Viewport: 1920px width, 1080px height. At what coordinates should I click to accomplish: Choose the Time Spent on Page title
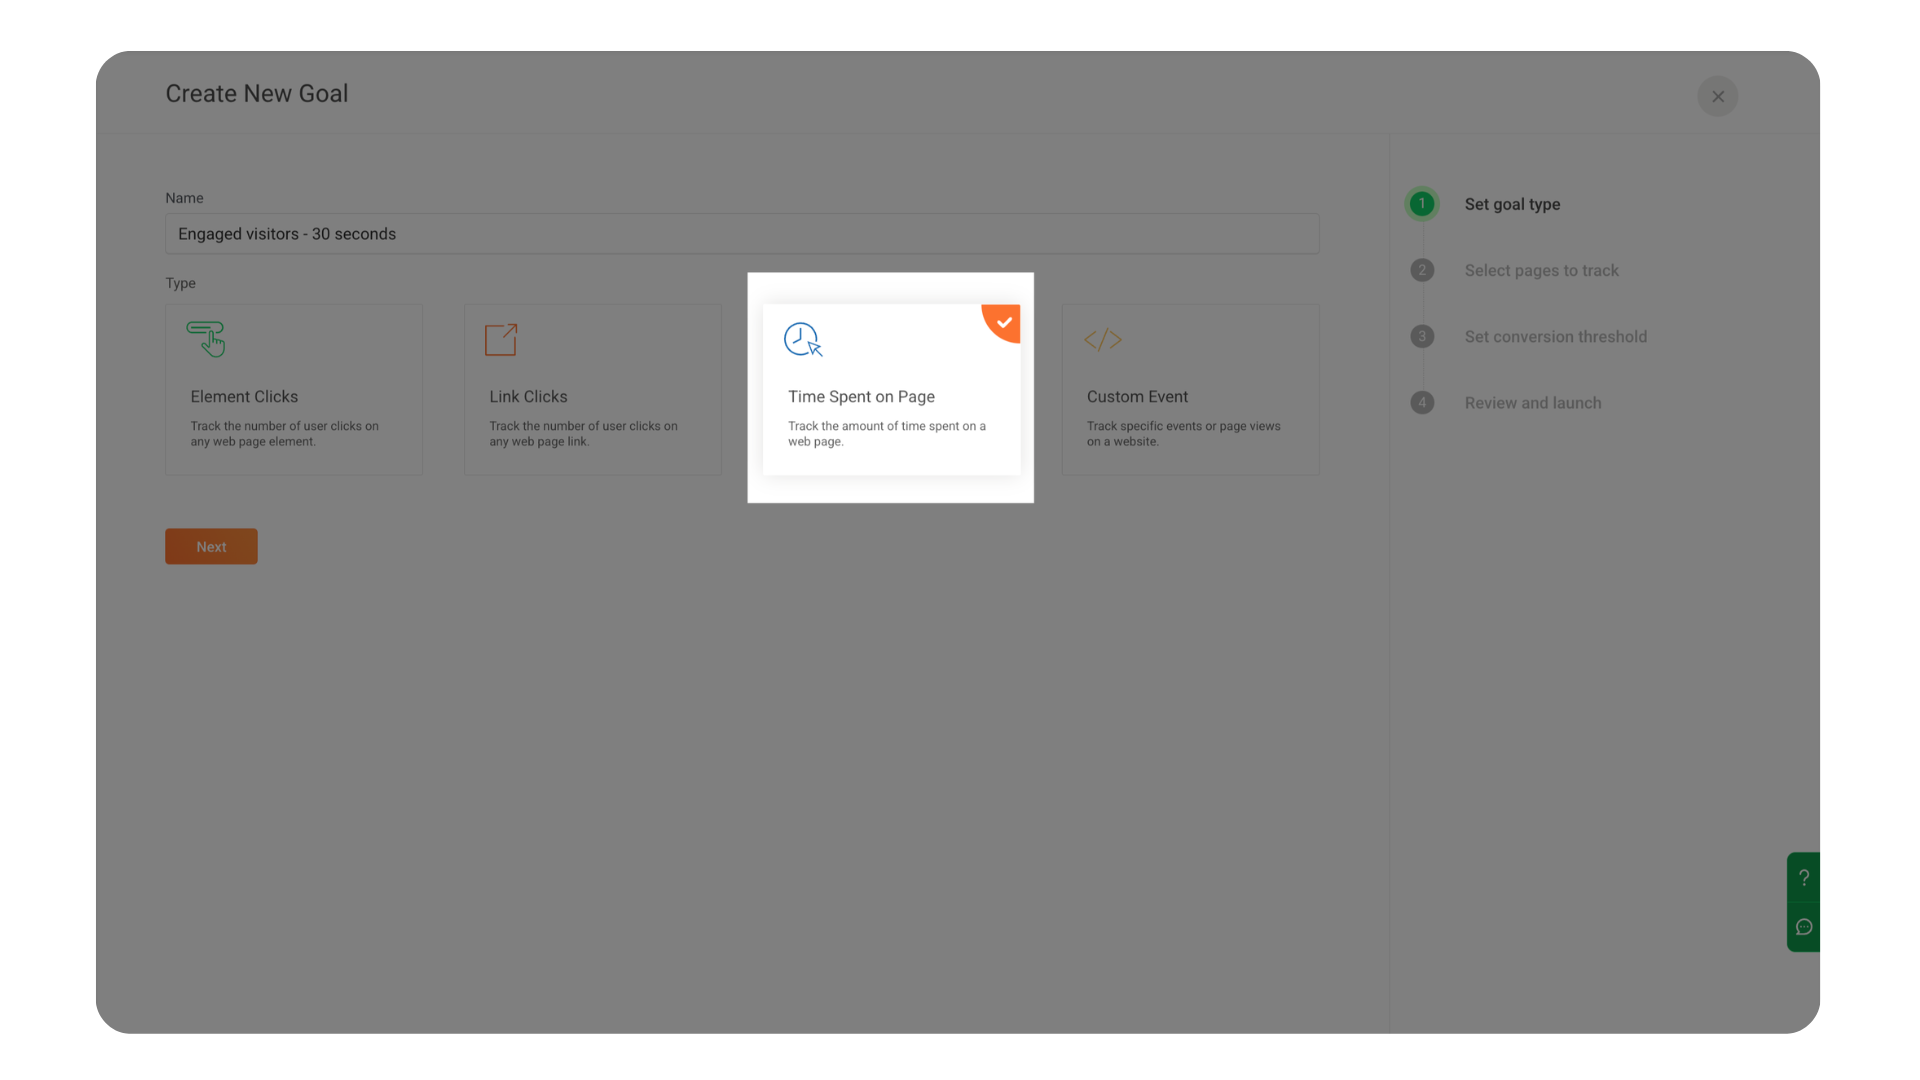click(x=861, y=396)
